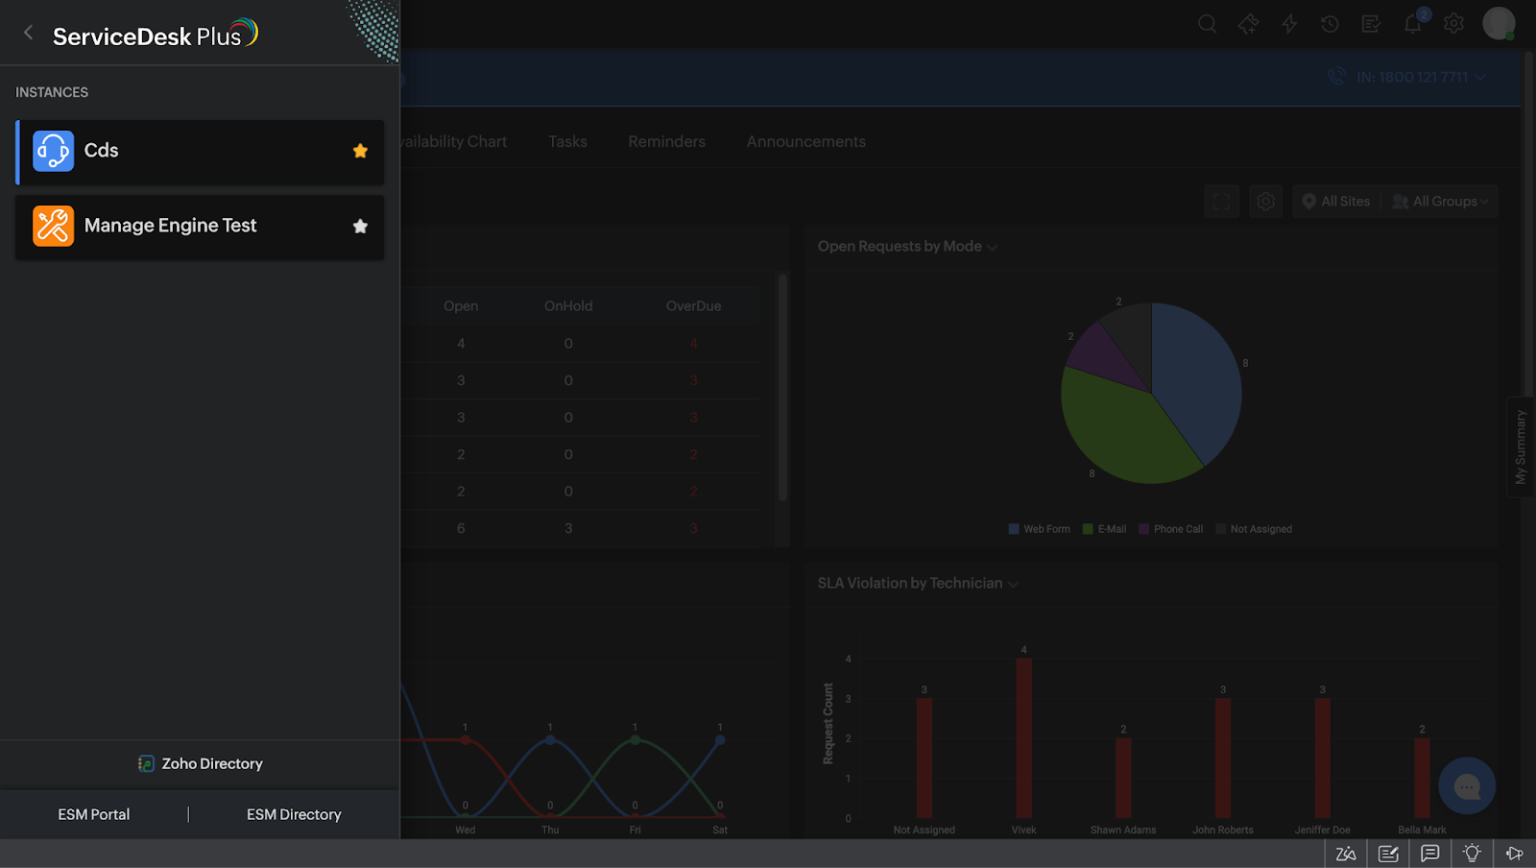Switch to the Announcements tab

click(x=805, y=141)
